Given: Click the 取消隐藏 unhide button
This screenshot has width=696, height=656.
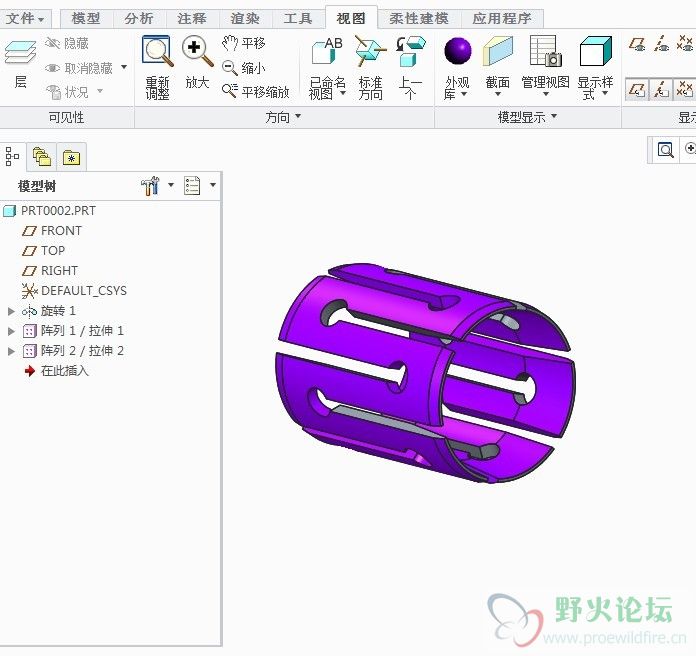Looking at the screenshot, I should click(79, 68).
